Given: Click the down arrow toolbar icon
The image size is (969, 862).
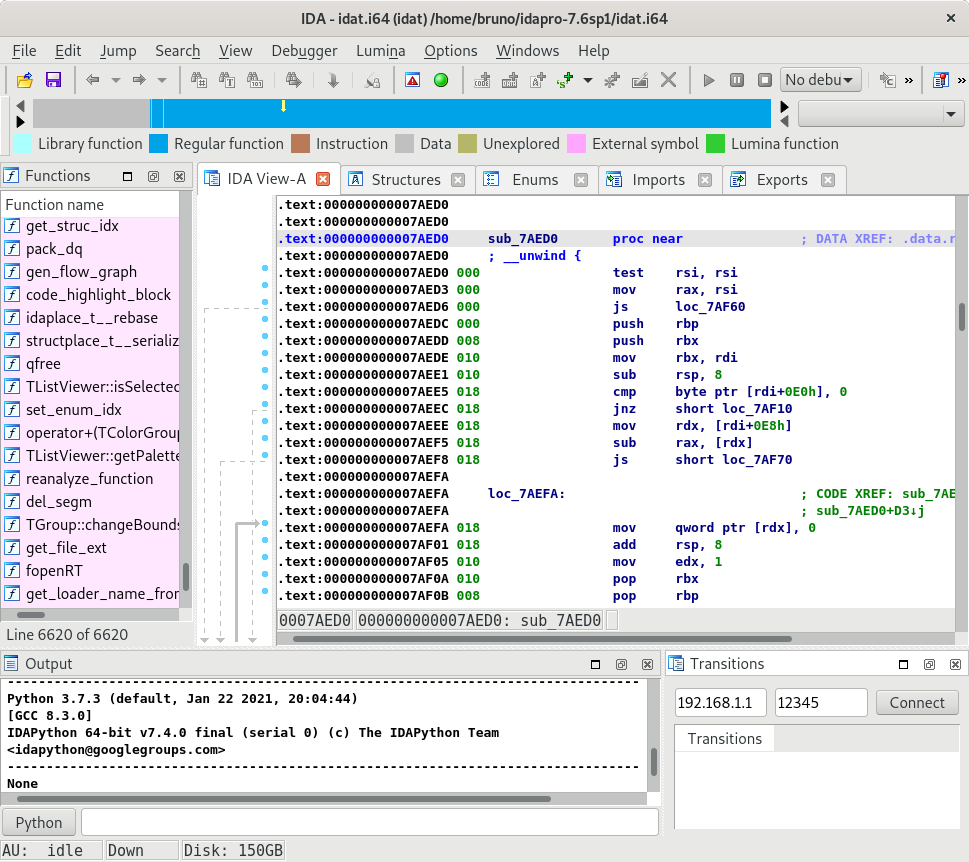Looking at the screenshot, I should pyautogui.click(x=334, y=80).
